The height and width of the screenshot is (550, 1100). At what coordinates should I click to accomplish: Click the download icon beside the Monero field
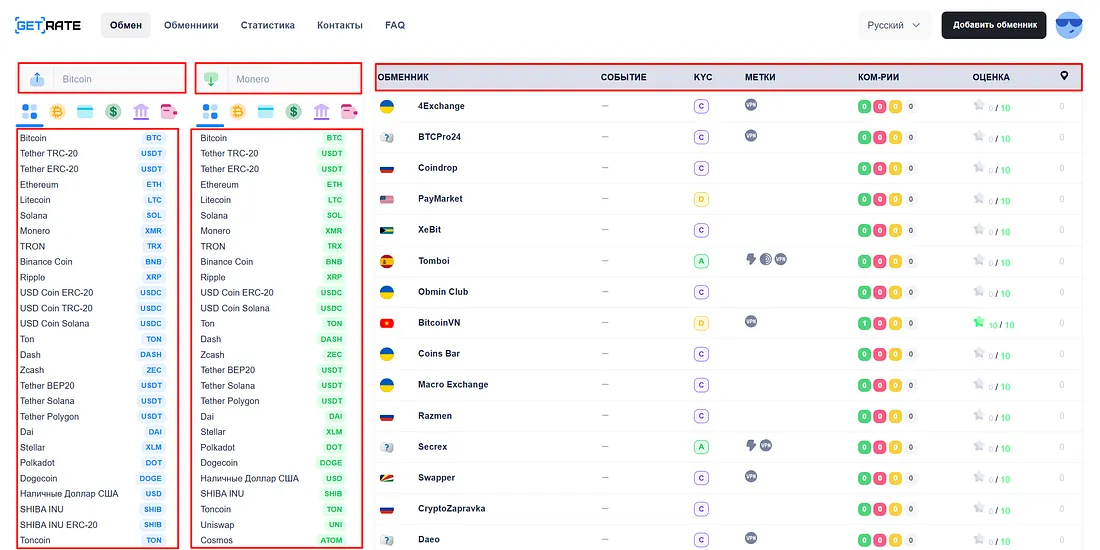[211, 79]
